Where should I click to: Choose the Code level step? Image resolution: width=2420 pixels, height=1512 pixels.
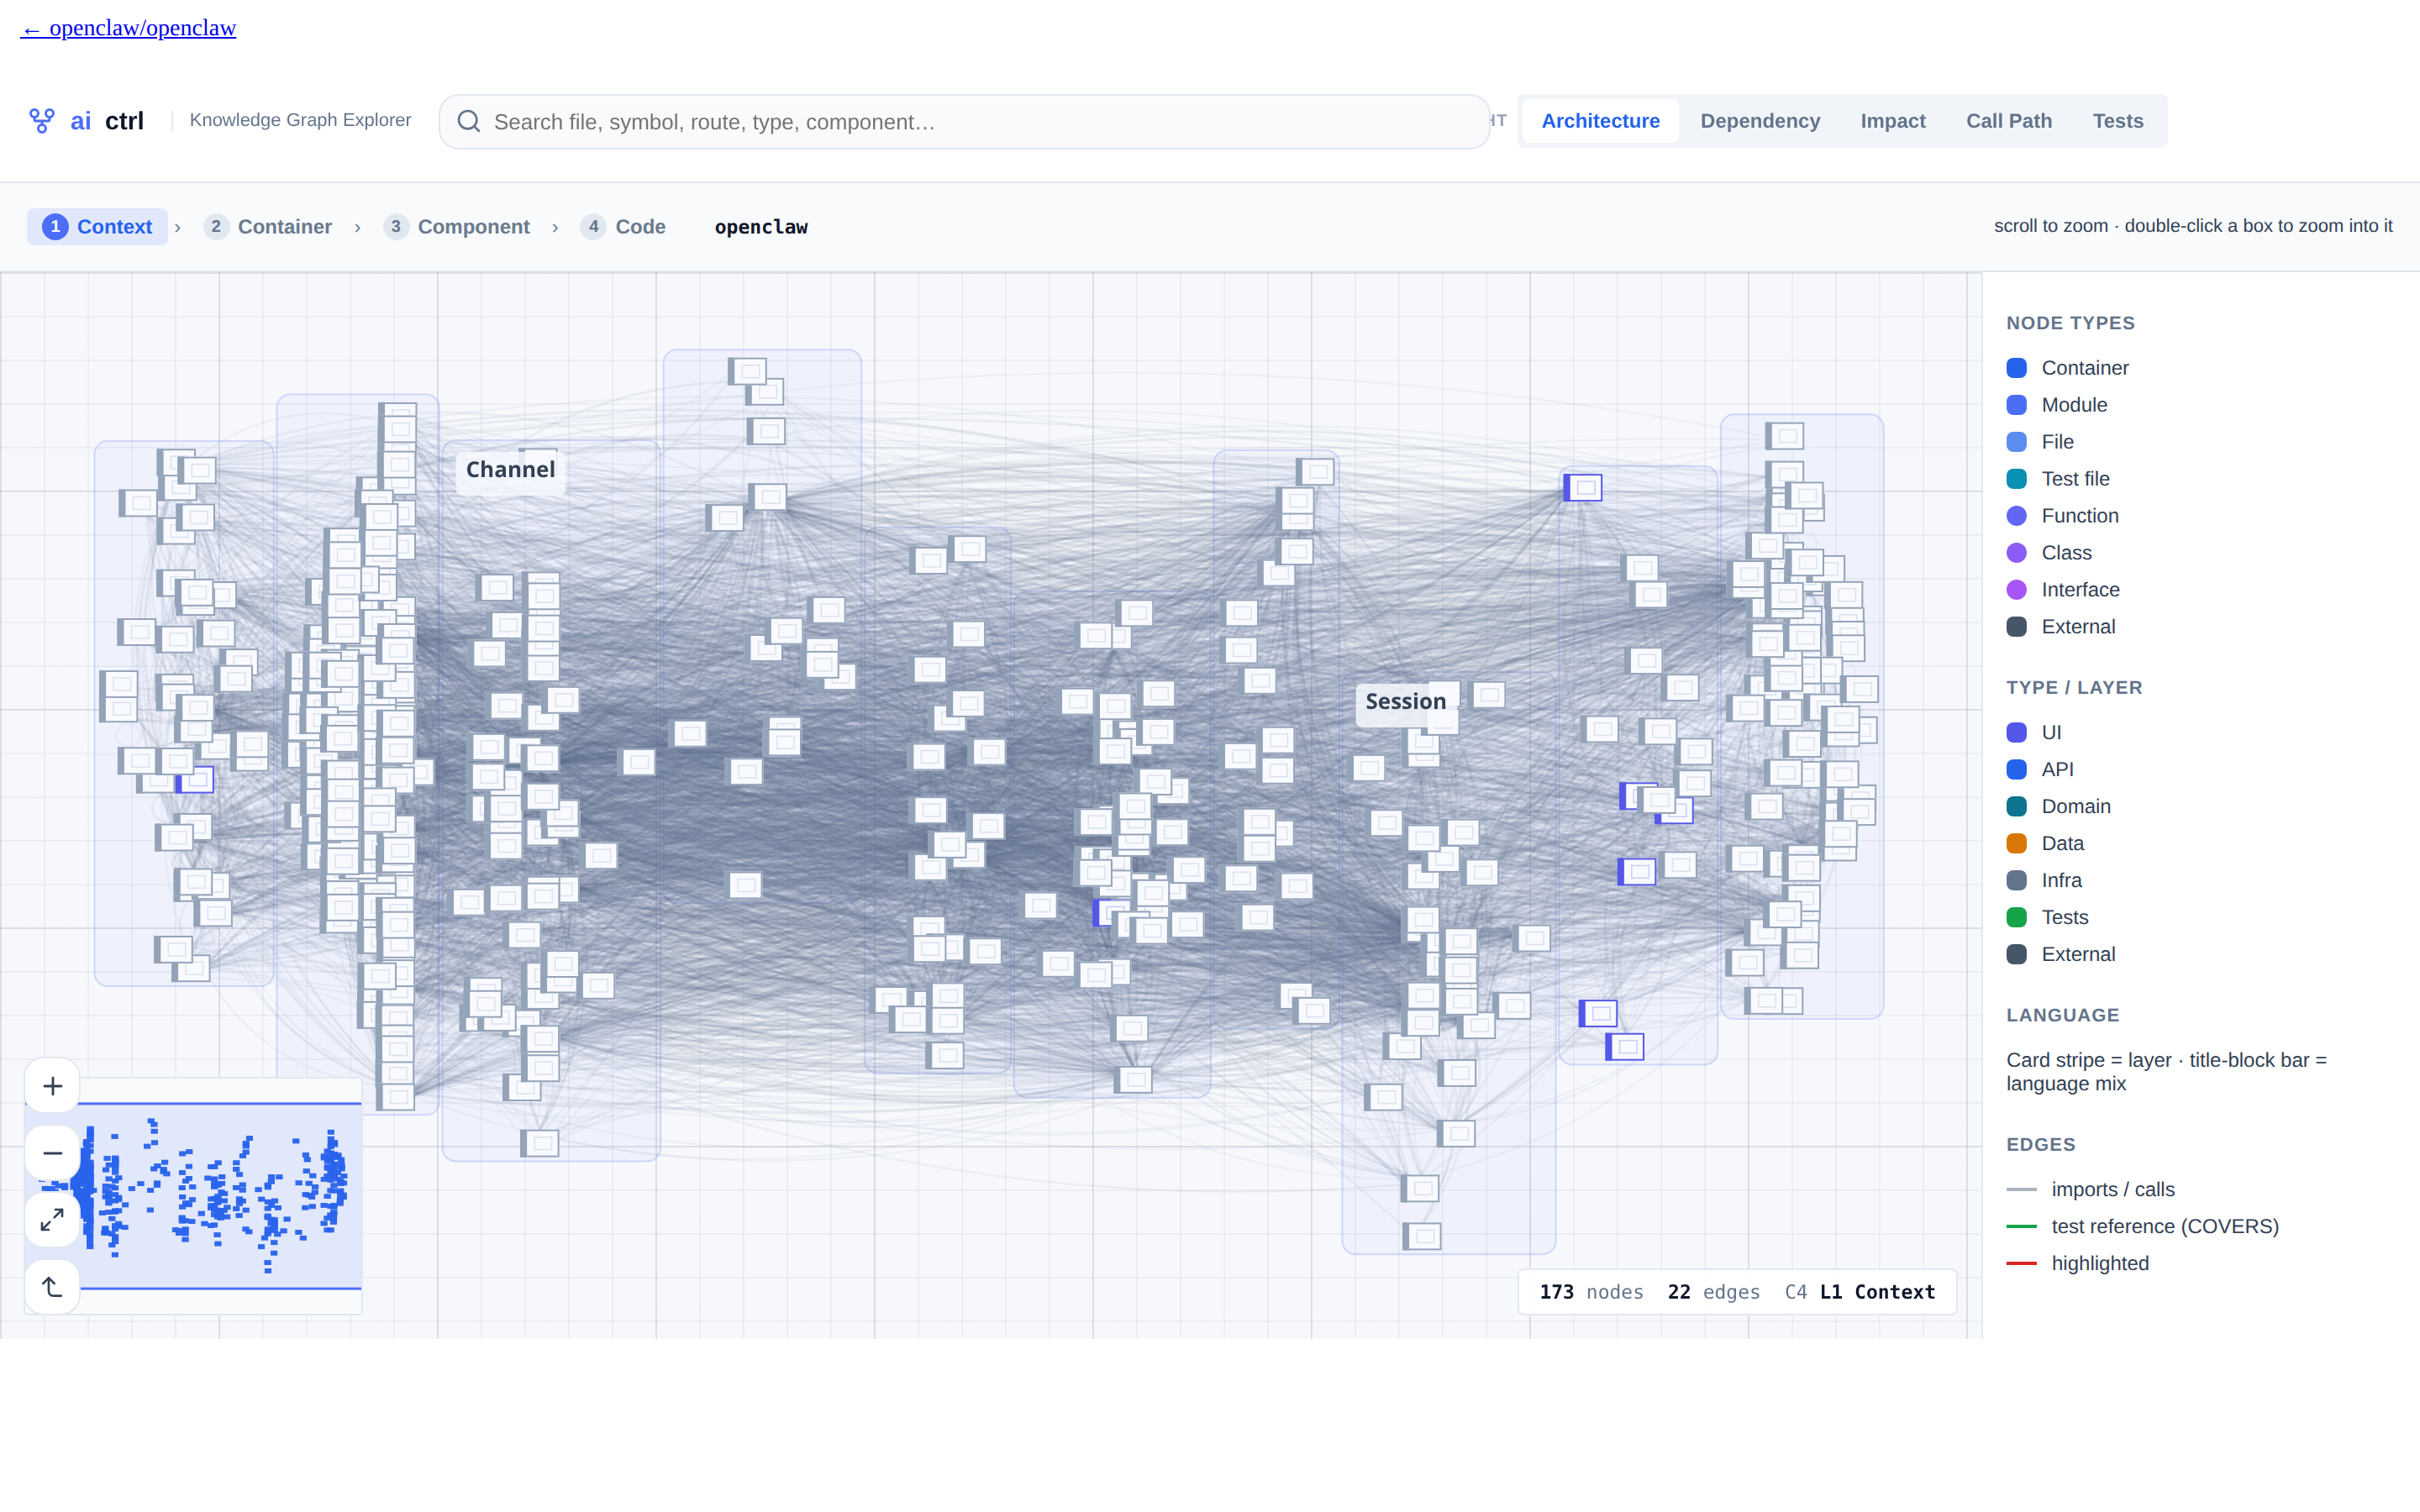pos(623,227)
